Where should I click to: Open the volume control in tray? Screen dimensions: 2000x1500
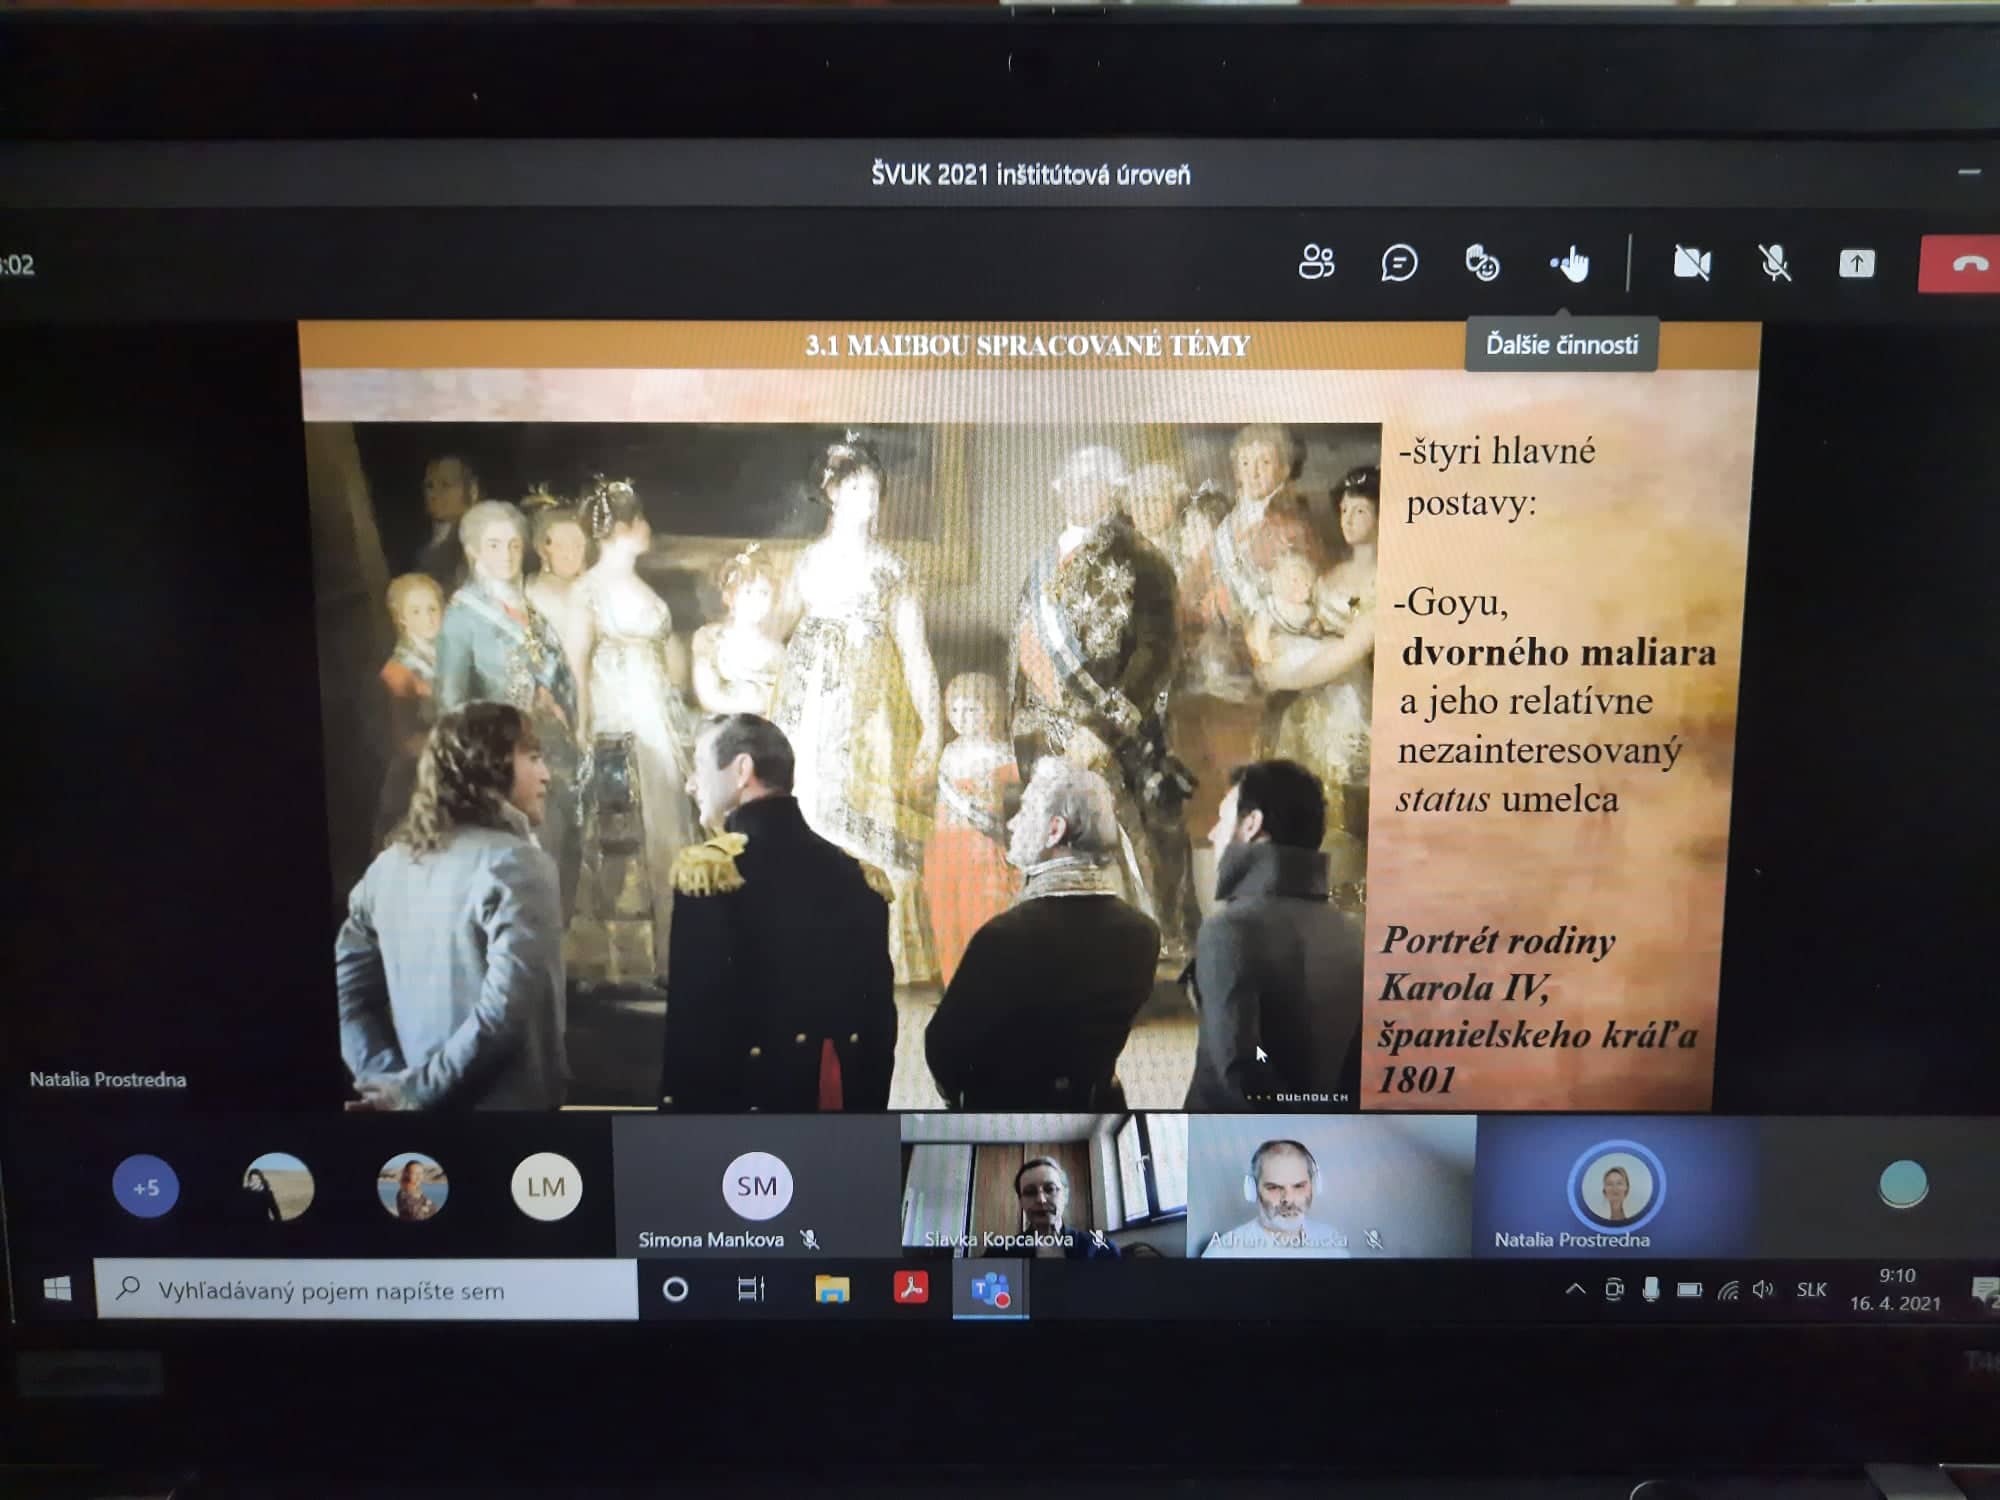coord(1763,1289)
